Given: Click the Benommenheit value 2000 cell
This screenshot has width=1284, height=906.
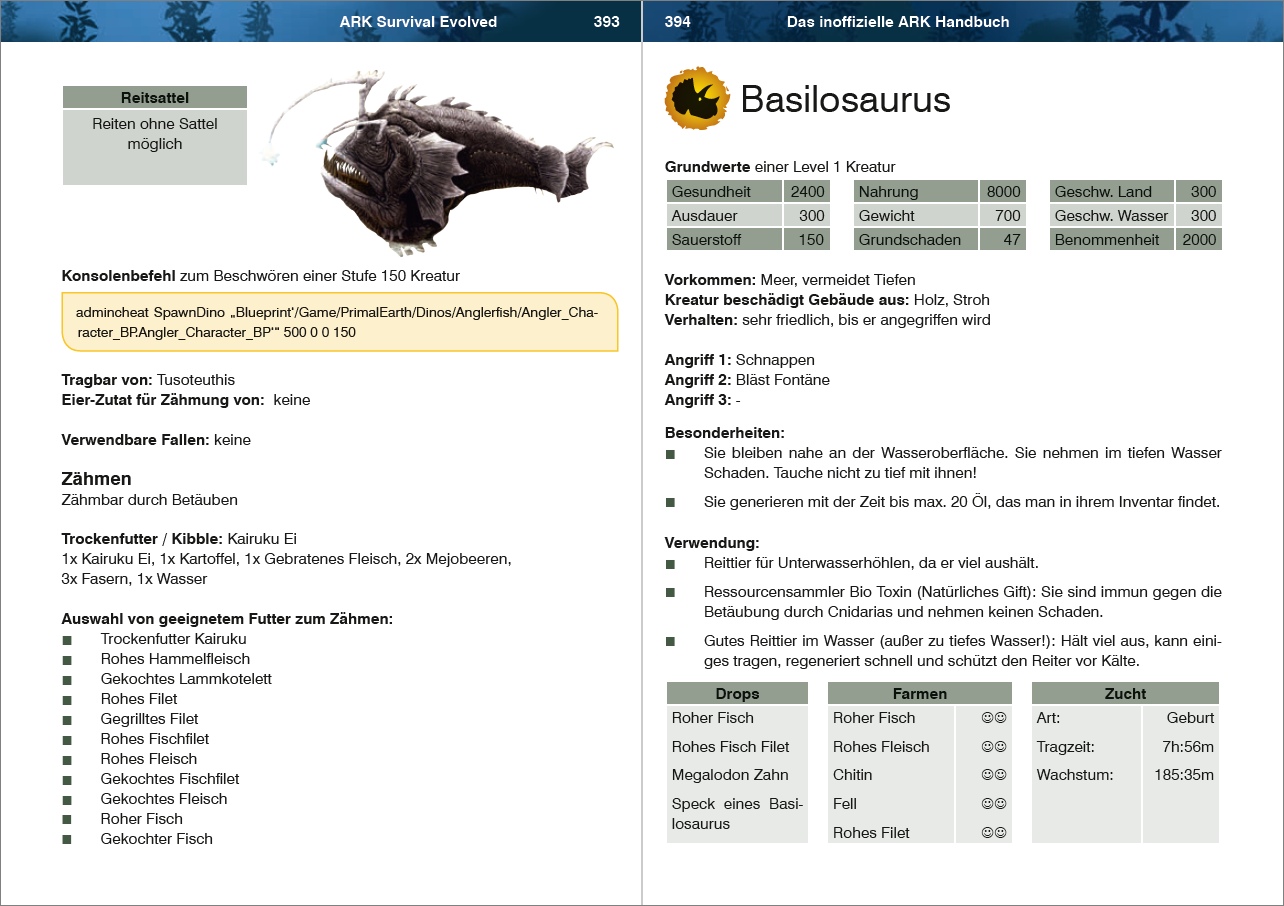Looking at the screenshot, I should [x=1198, y=240].
